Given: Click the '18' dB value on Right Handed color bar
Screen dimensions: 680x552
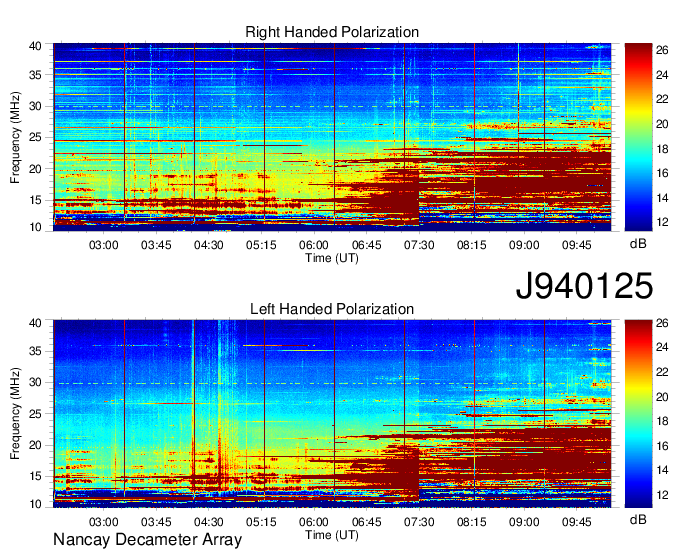Looking at the screenshot, I should point(662,149).
